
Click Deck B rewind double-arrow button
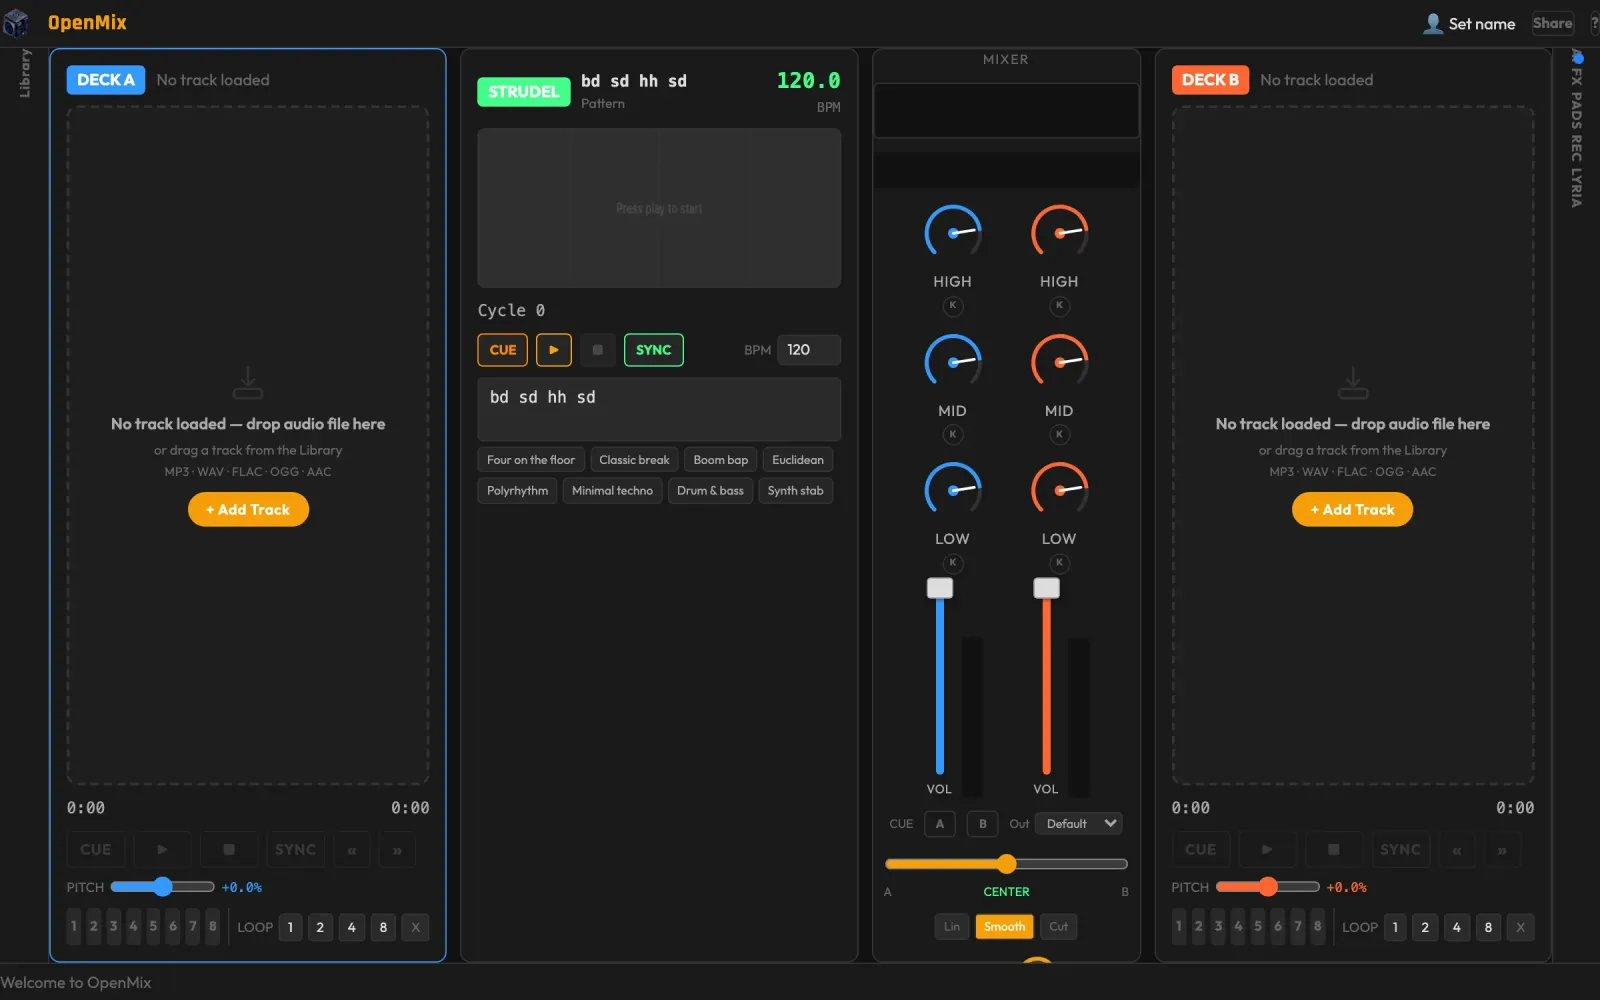[x=1457, y=850]
